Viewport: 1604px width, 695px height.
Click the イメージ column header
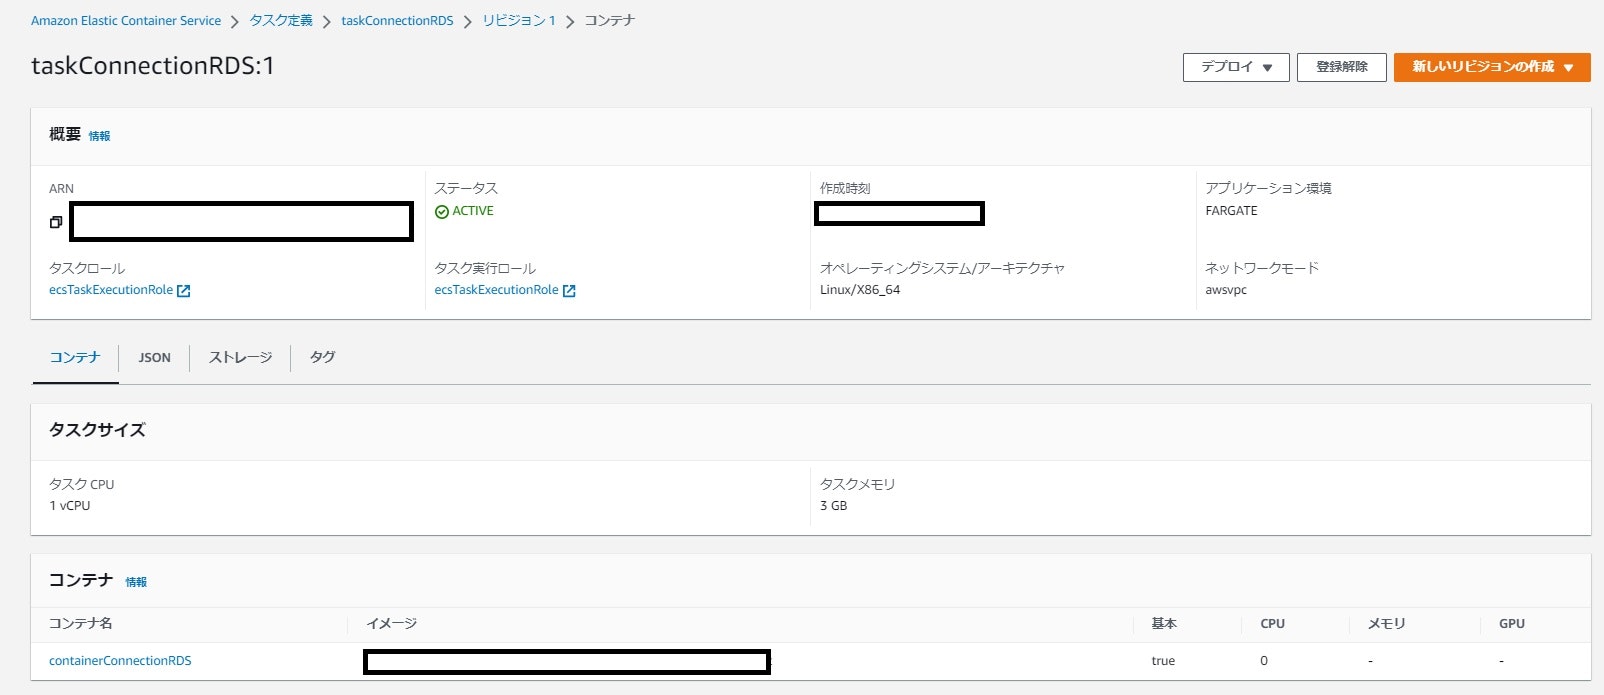click(392, 623)
